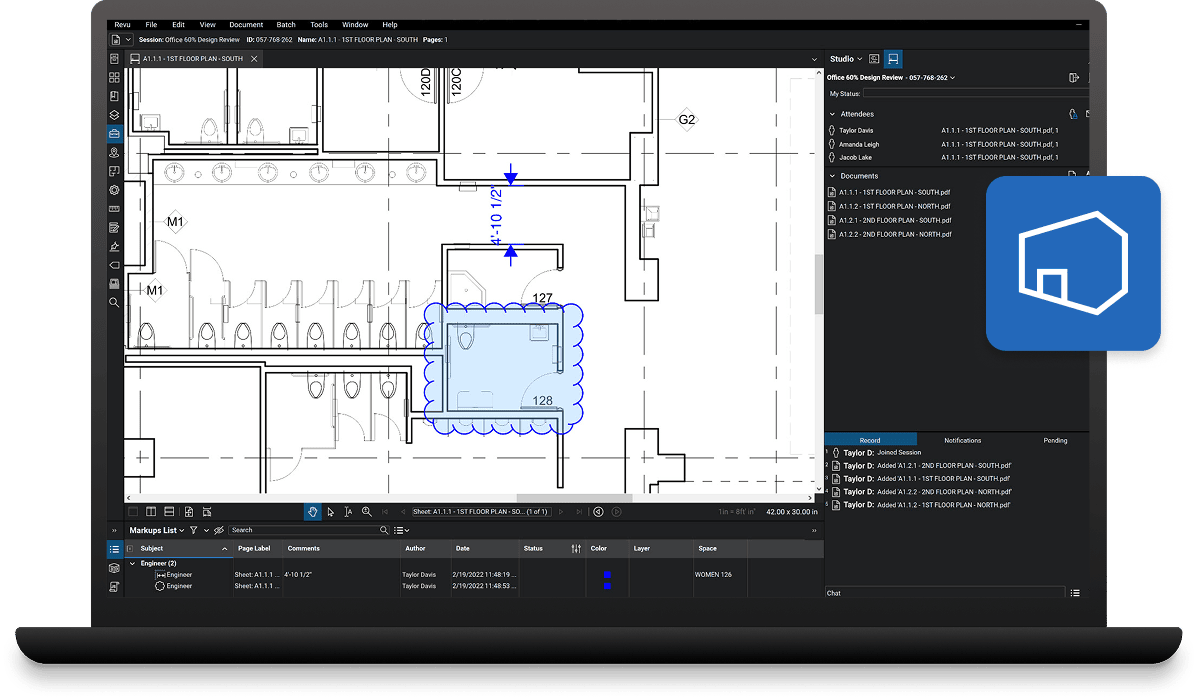Collapse the Engineer (2) markup group
Image resolution: width=1198 pixels, height=699 pixels.
coord(132,563)
